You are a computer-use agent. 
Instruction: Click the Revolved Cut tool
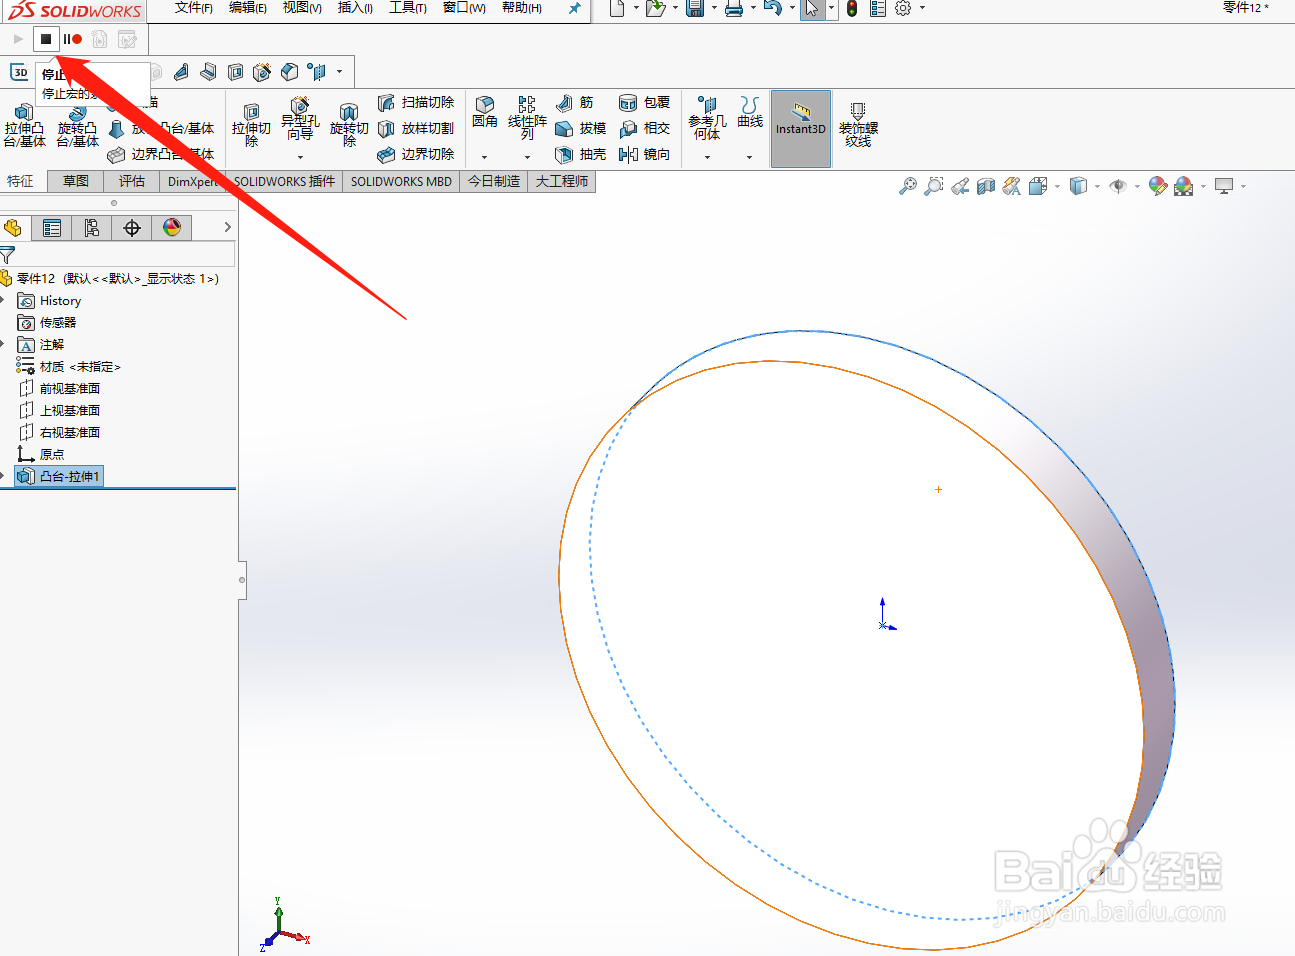click(x=349, y=126)
